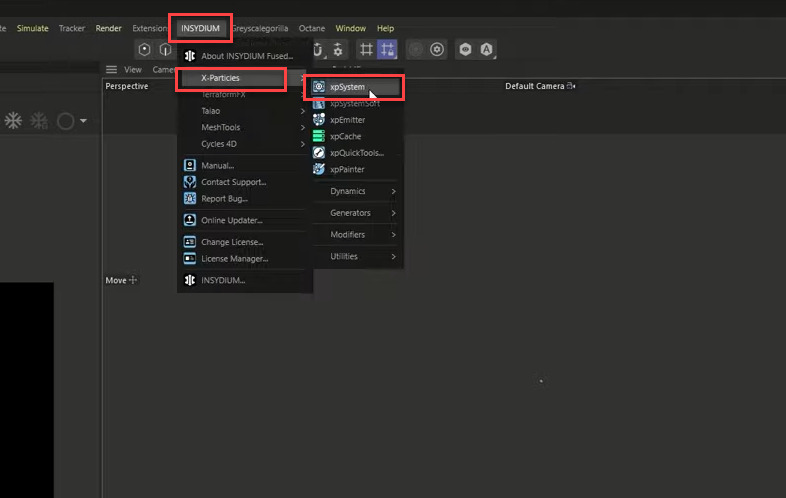Click the License Manager icon

coord(189,258)
